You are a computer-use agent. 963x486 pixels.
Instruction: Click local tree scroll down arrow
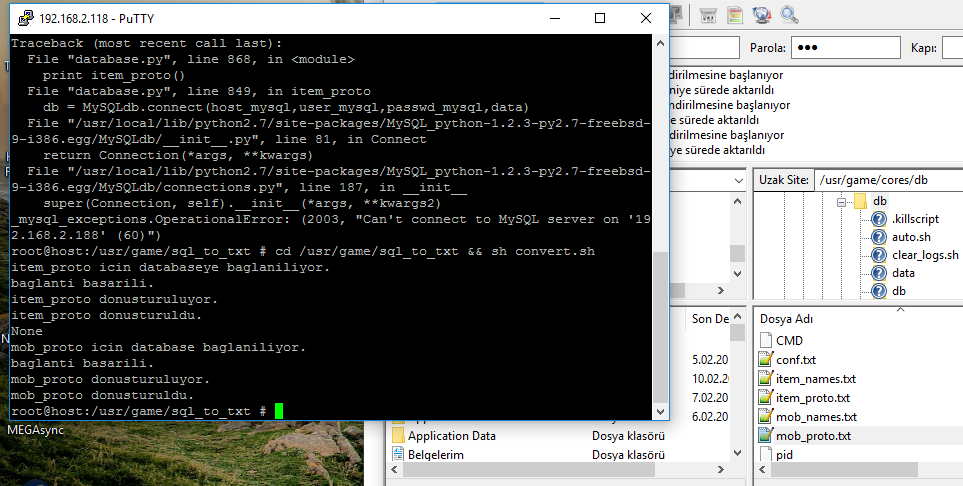(x=739, y=273)
